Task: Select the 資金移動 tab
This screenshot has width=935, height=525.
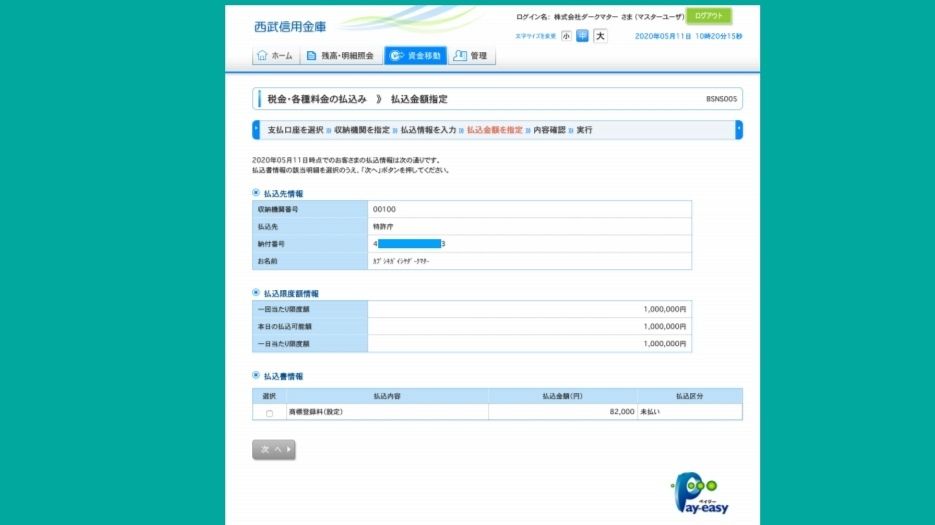Action: point(415,56)
